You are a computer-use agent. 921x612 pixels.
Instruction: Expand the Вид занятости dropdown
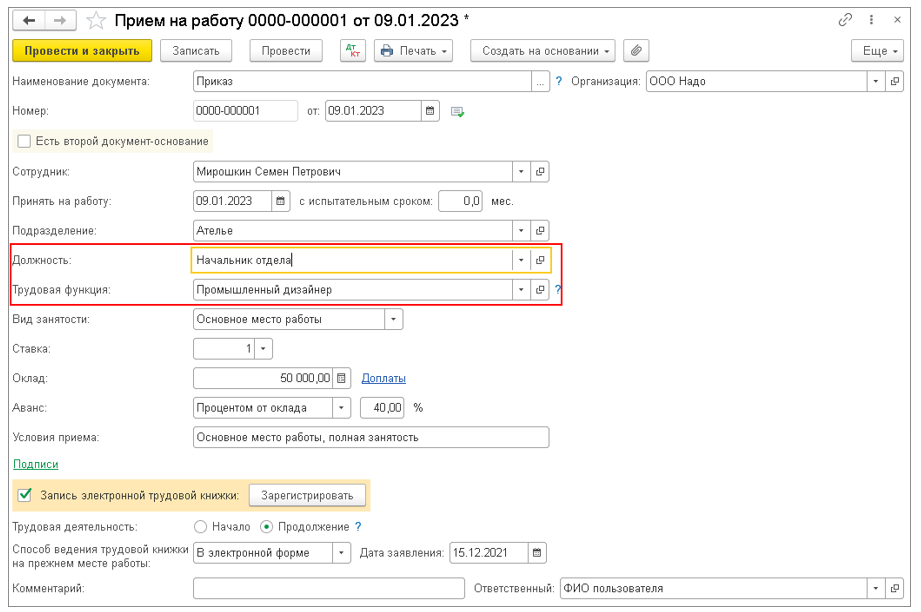(x=394, y=320)
